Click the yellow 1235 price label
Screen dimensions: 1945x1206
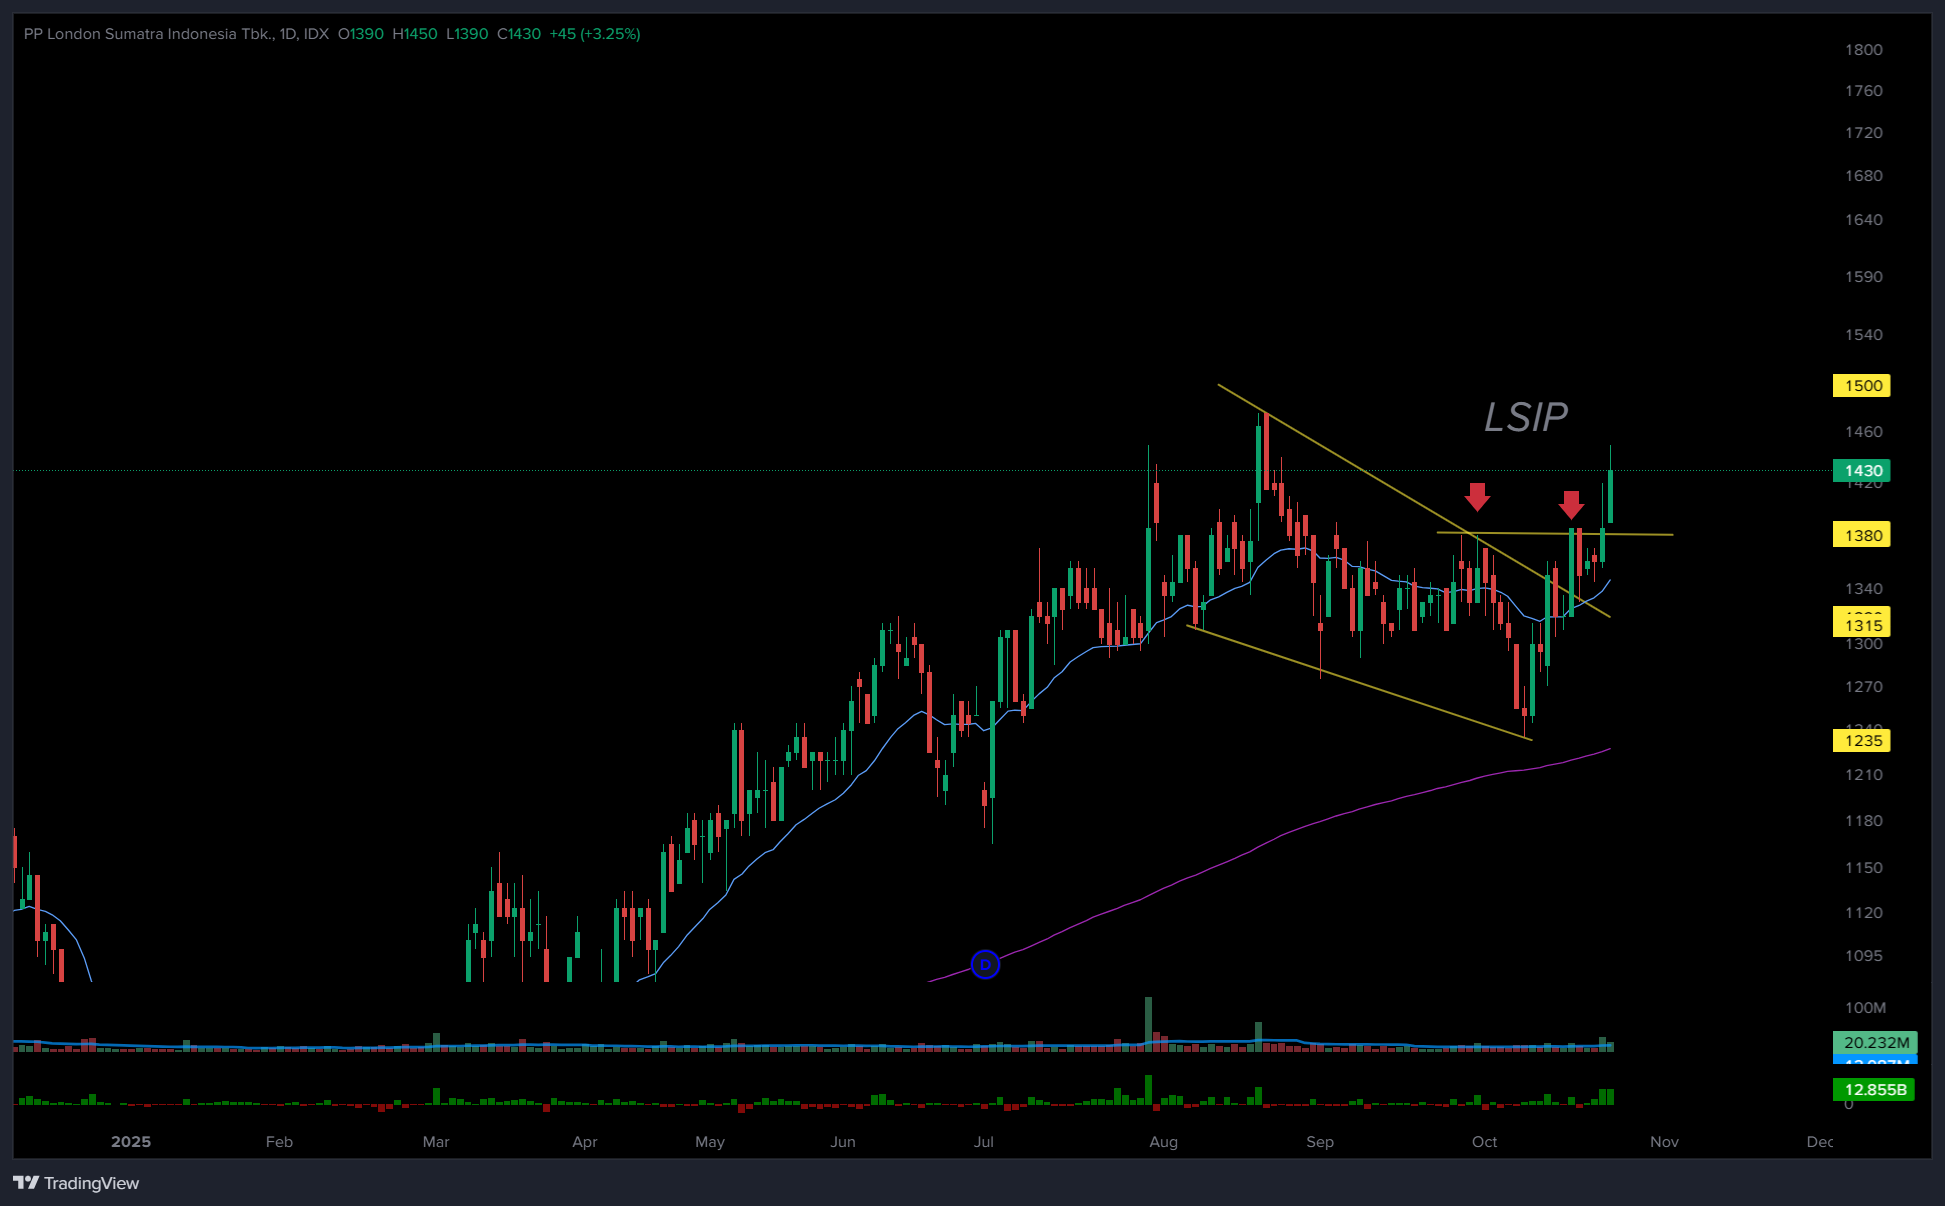click(1862, 740)
